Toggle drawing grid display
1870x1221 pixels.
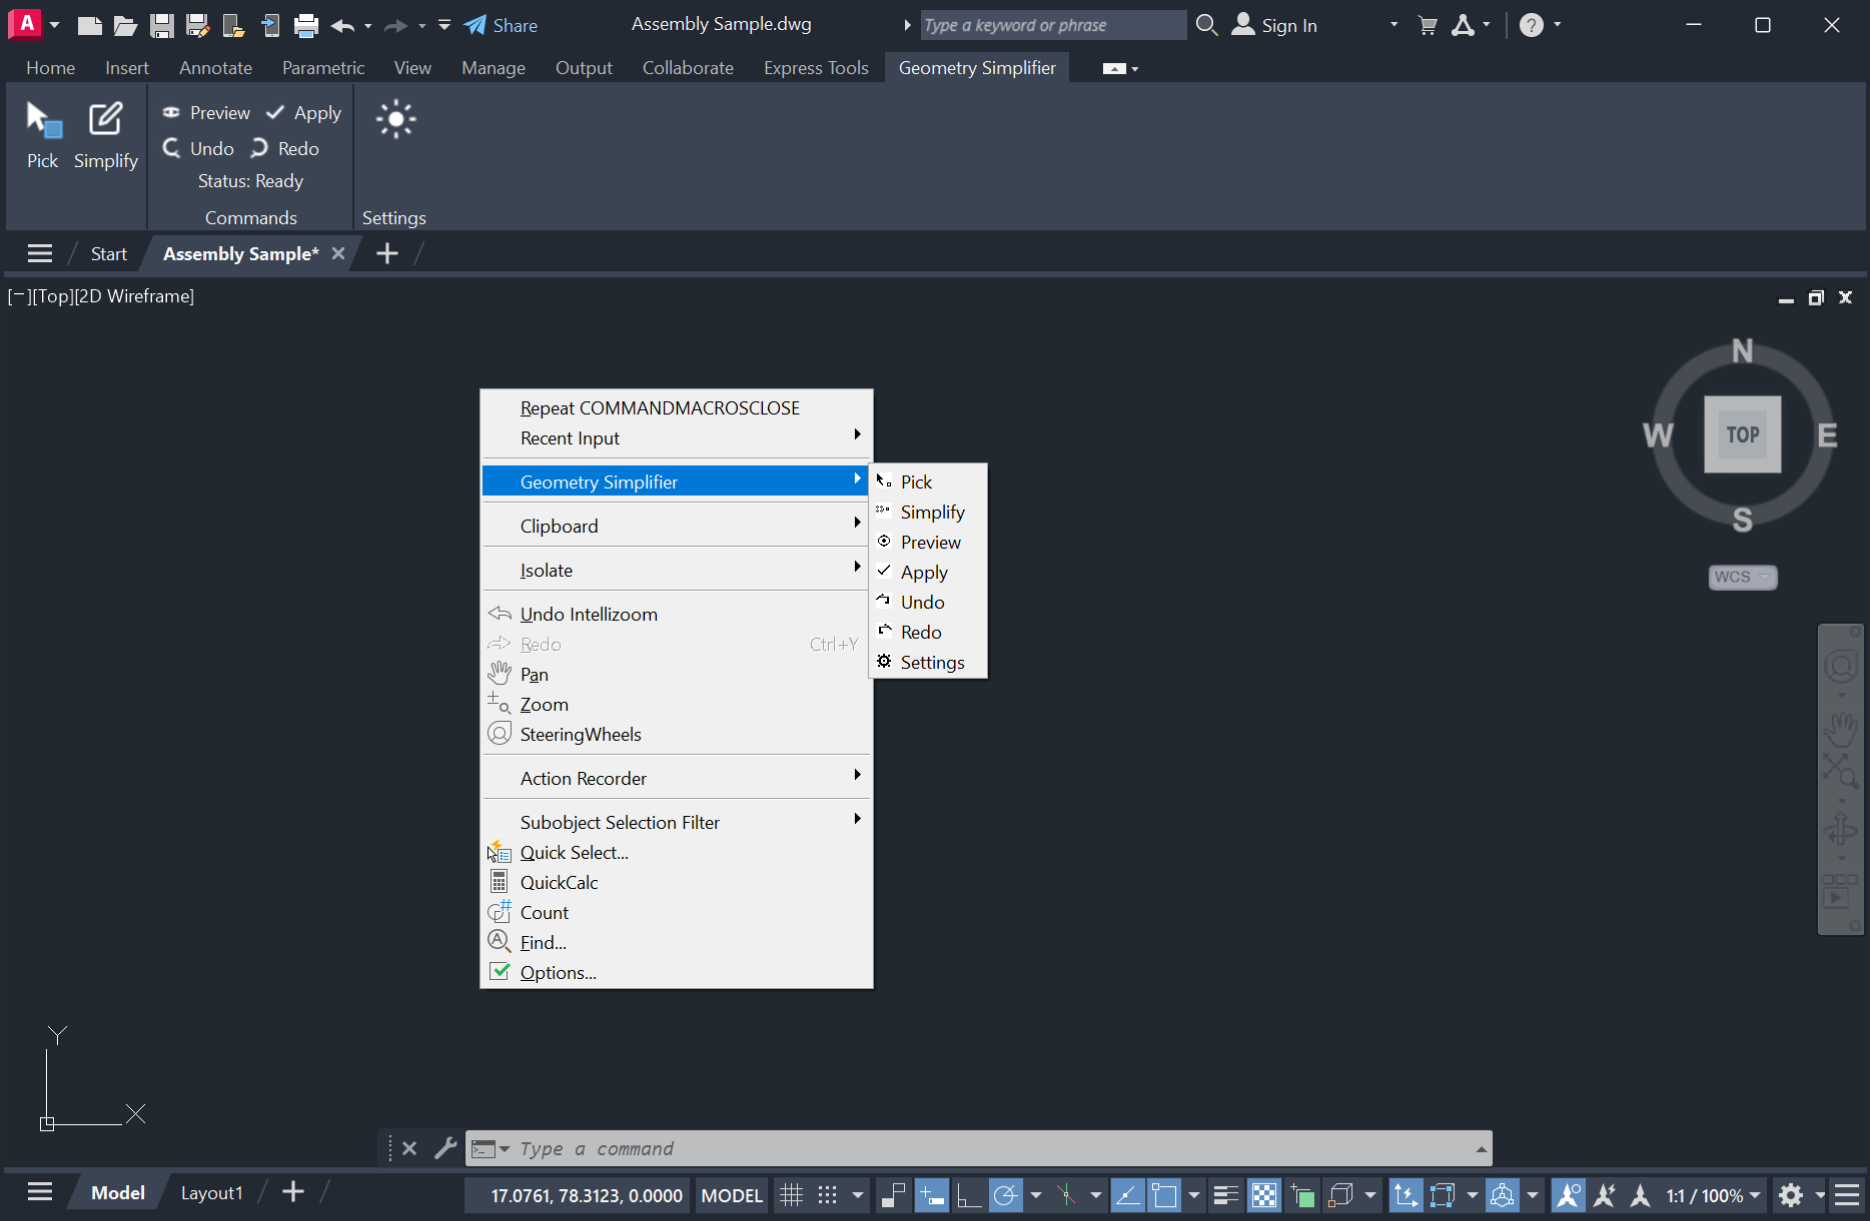pos(791,1195)
